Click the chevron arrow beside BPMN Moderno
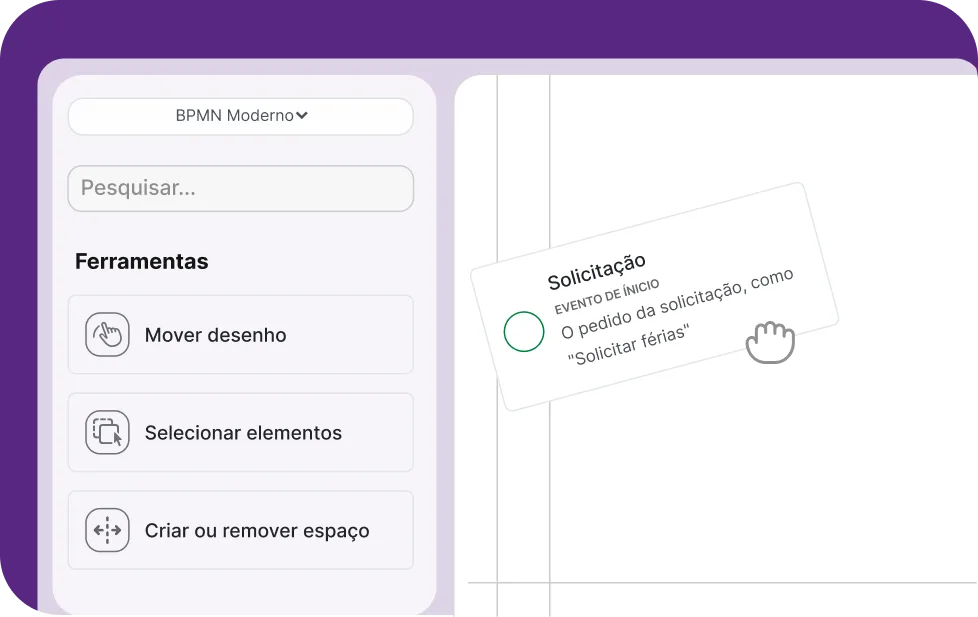This screenshot has width=978, height=617. [x=302, y=115]
